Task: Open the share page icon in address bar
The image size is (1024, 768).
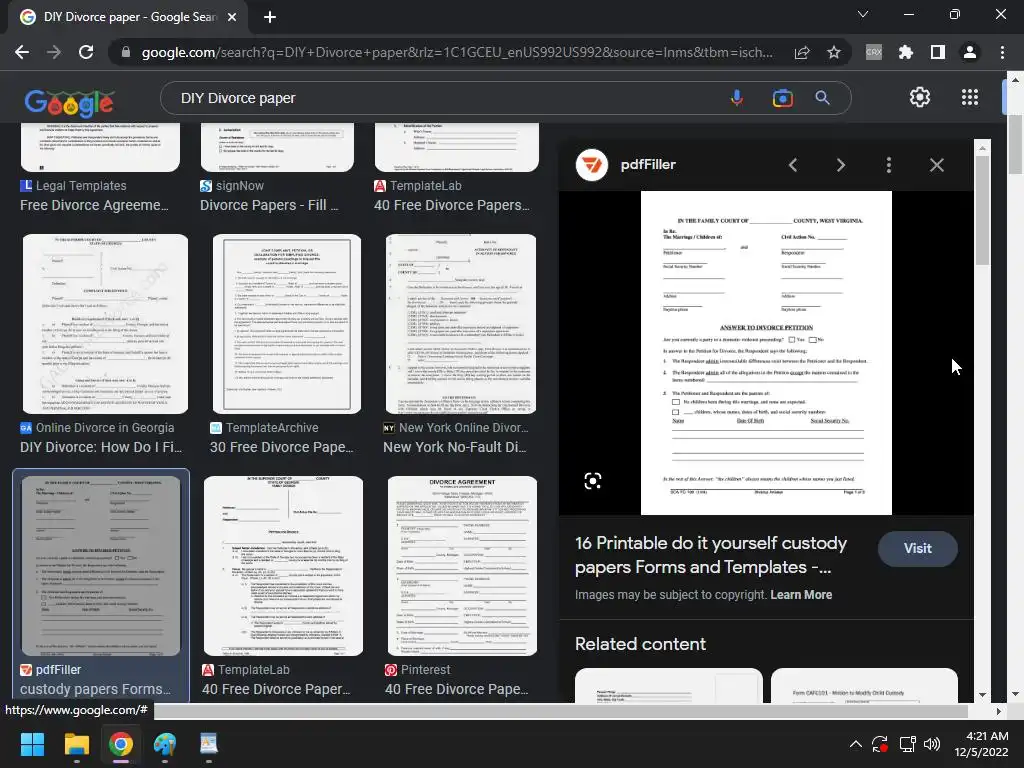Action: [802, 52]
